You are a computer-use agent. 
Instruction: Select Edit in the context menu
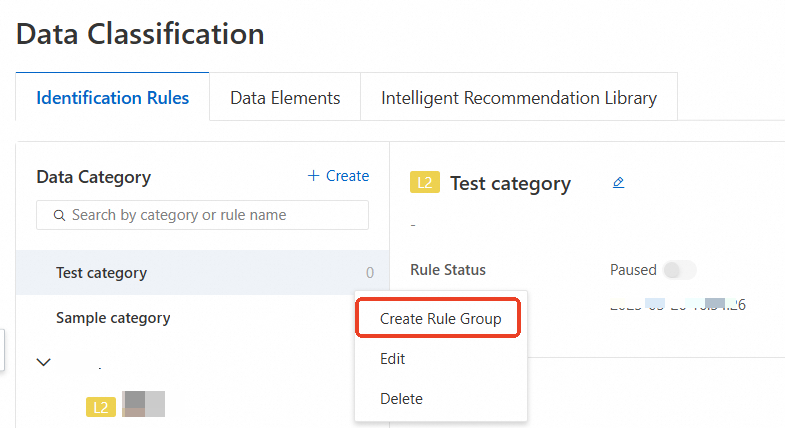(x=393, y=358)
